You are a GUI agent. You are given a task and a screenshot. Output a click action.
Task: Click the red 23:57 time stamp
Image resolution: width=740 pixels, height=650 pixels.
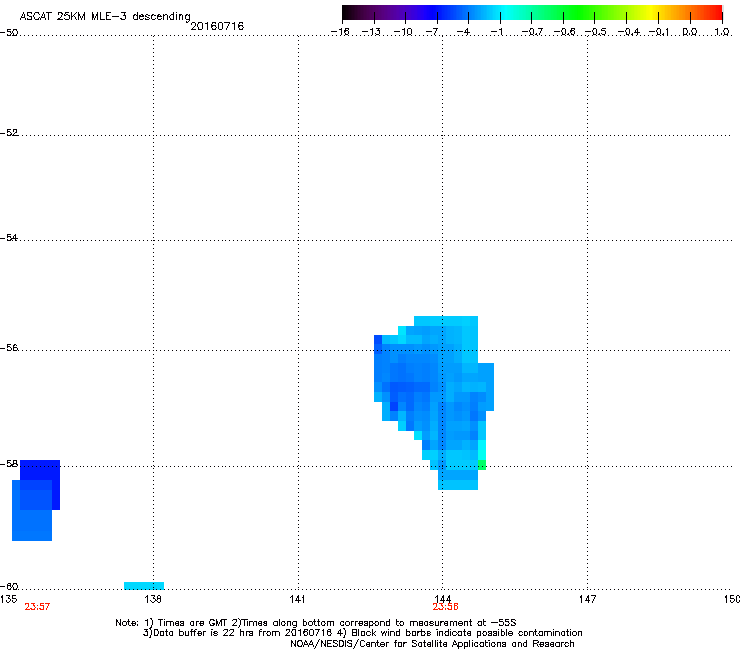(37, 607)
